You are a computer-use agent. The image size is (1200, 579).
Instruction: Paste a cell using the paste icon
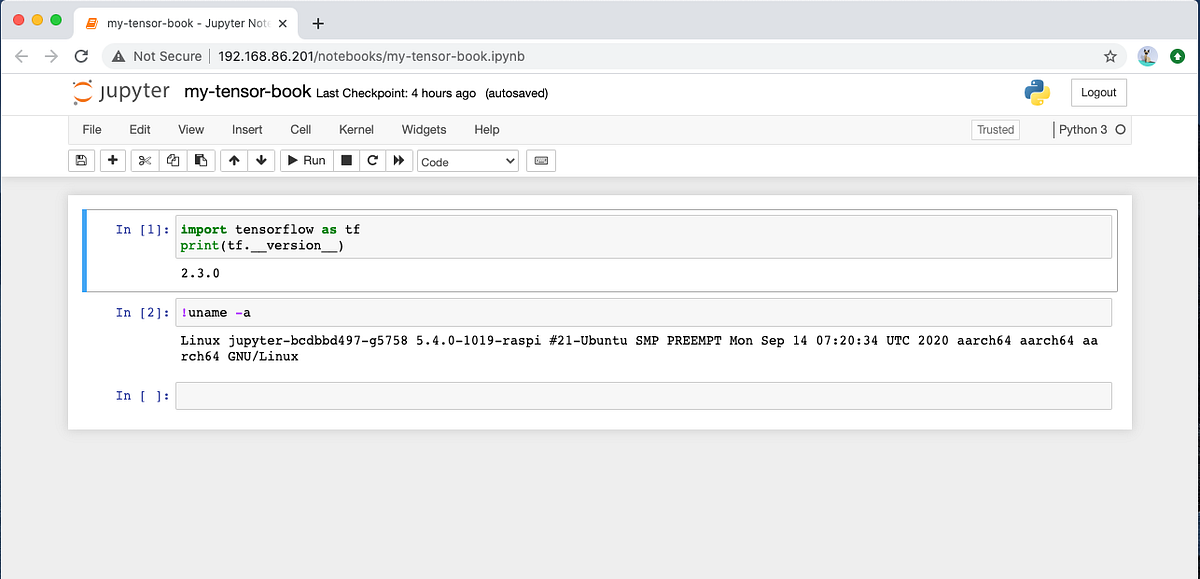pos(200,160)
